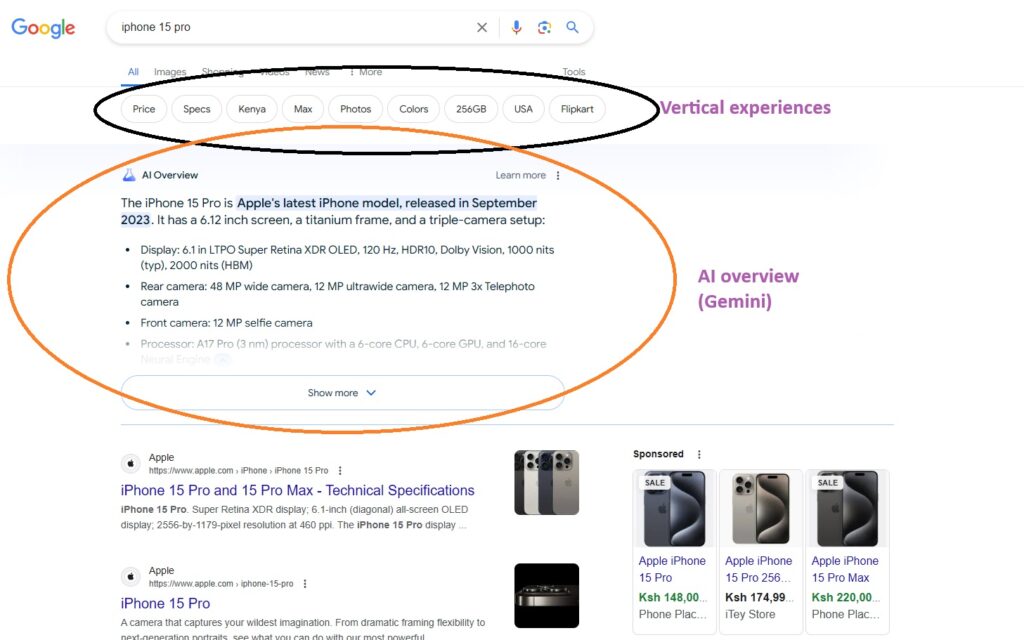Open Google Lens image search
This screenshot has width=1024, height=640.
pos(544,28)
